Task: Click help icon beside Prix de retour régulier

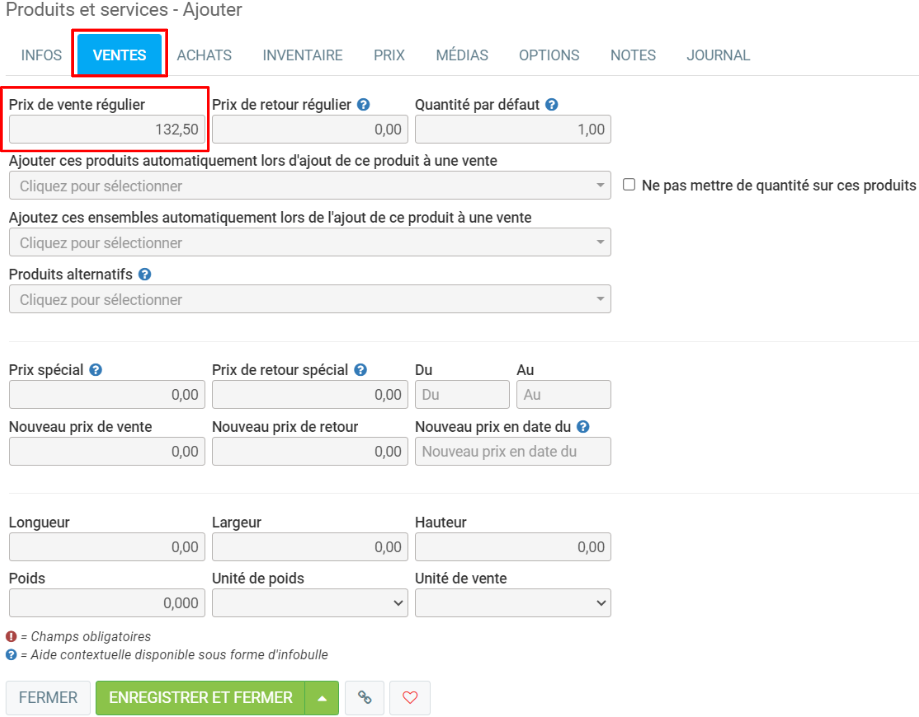Action: 364,104
